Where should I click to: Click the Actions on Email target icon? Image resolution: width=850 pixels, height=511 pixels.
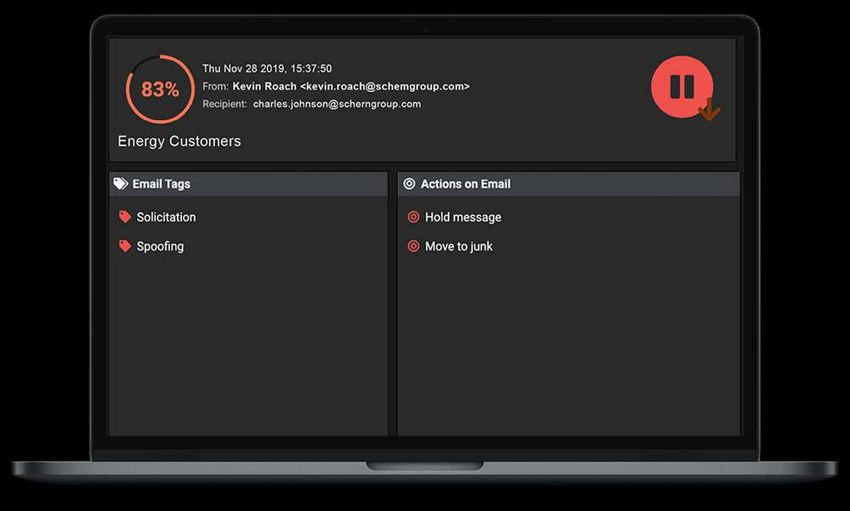[409, 184]
